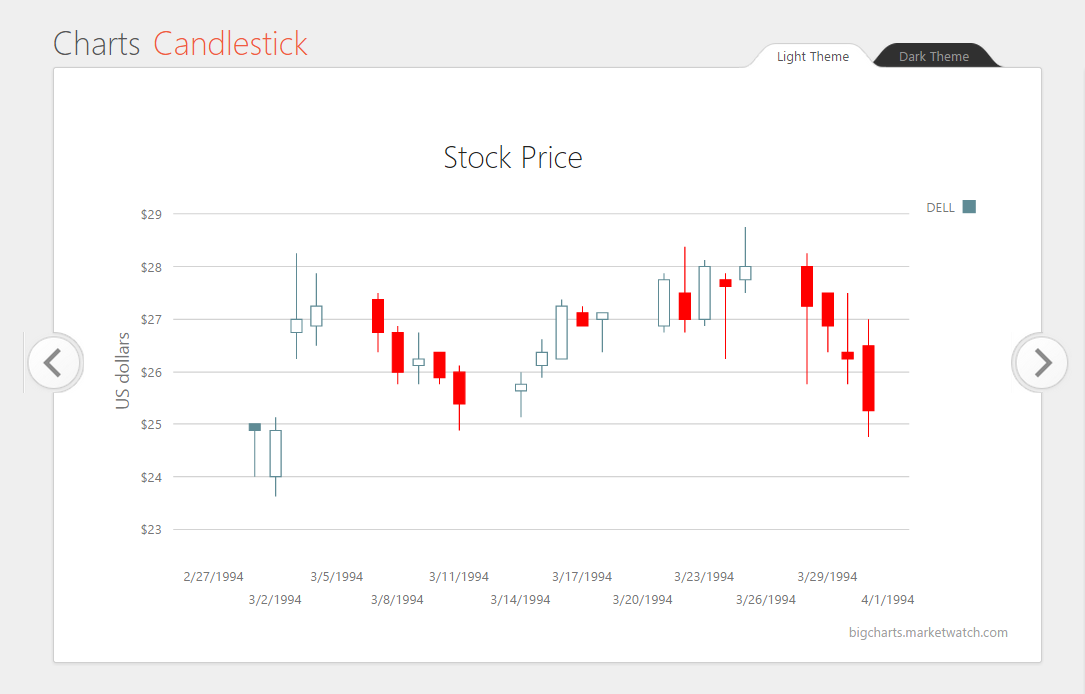Toggle the DELL legend color square

[x=968, y=207]
